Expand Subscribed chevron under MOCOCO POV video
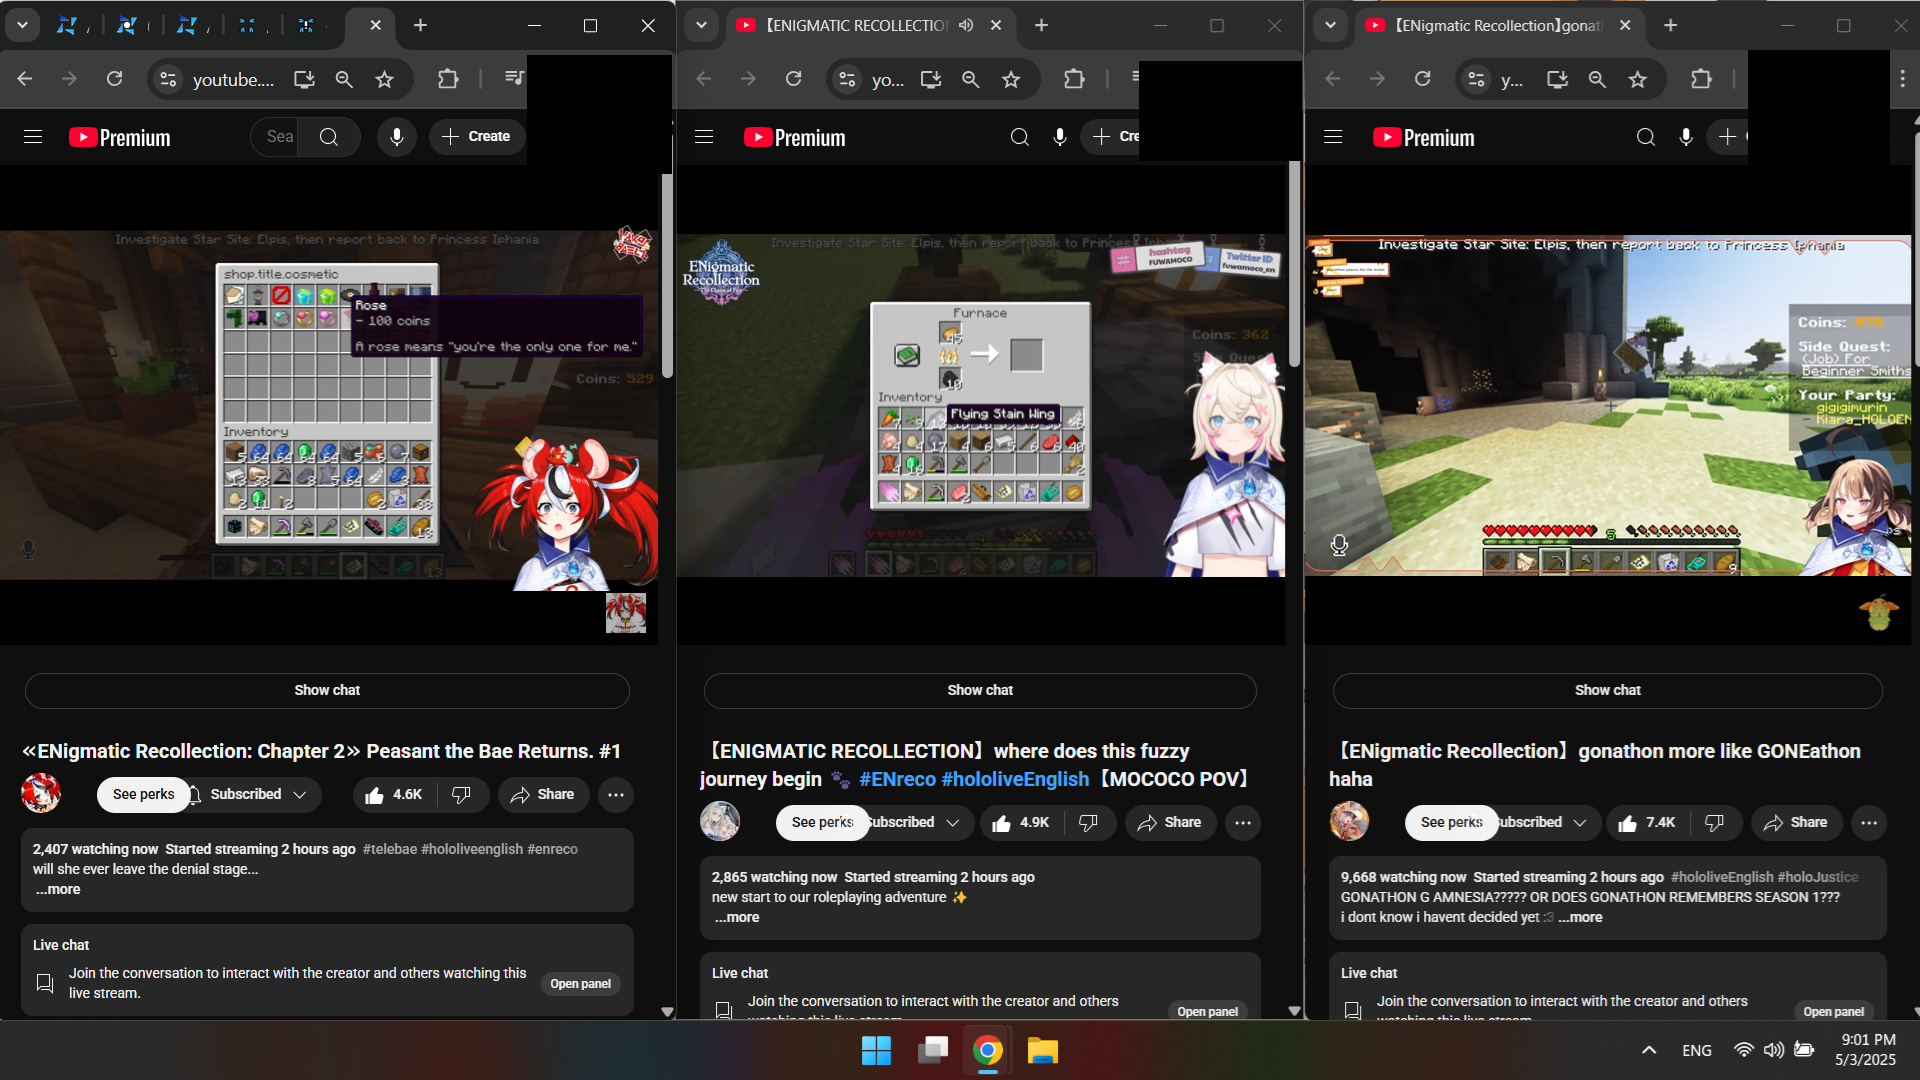 (x=953, y=823)
